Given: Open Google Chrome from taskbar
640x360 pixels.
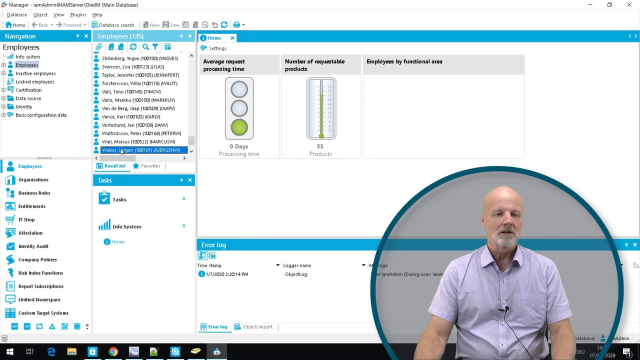Looking at the screenshot, I should click(x=113, y=351).
